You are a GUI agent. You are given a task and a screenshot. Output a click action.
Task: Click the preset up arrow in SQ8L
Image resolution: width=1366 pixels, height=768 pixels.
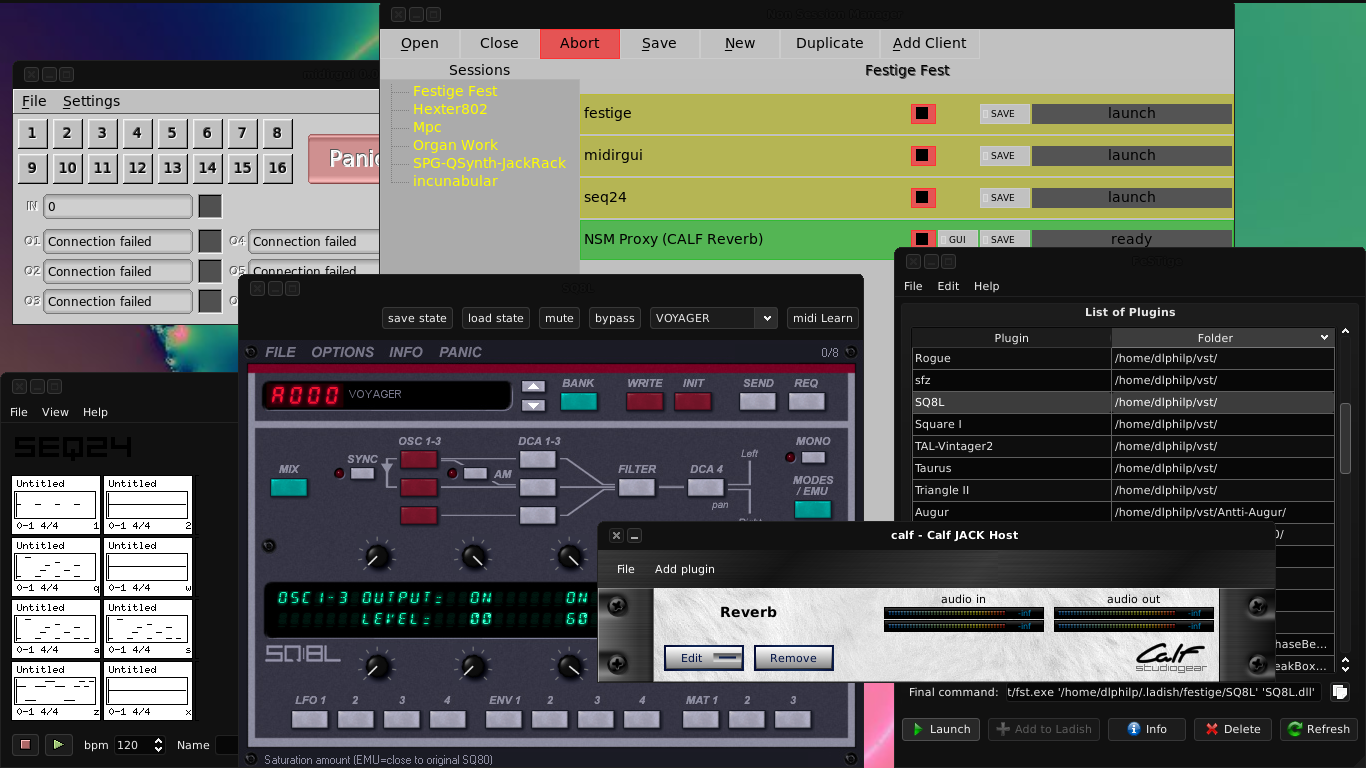click(x=534, y=387)
